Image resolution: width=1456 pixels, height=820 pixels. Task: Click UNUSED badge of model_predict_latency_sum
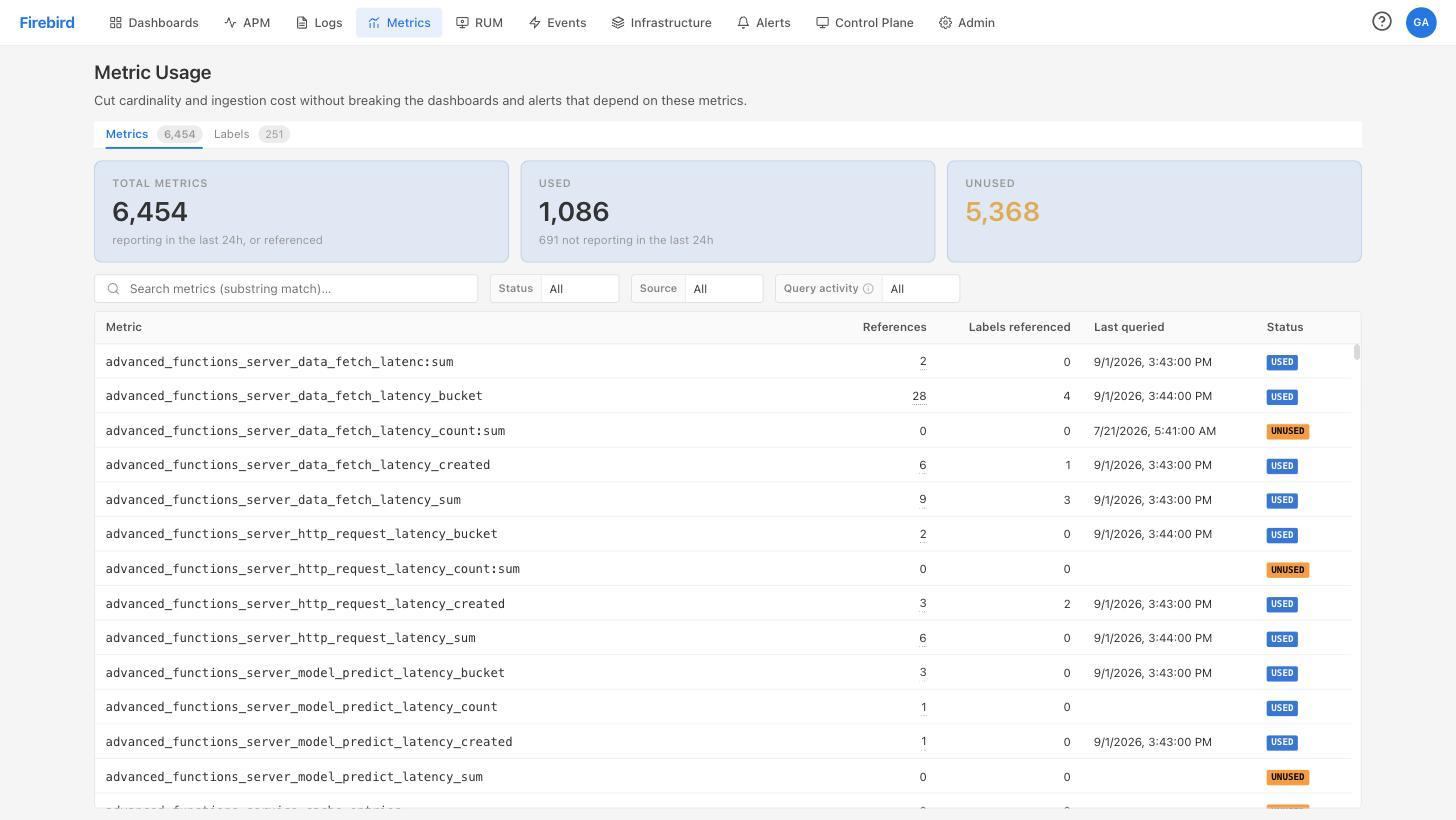[x=1287, y=777]
